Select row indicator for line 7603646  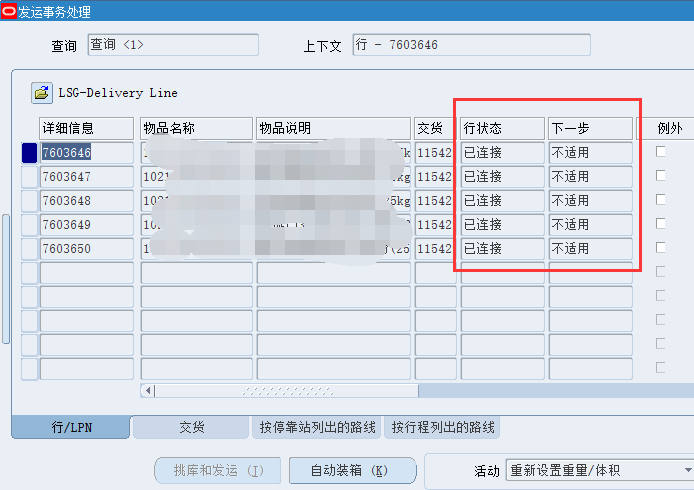[x=29, y=152]
